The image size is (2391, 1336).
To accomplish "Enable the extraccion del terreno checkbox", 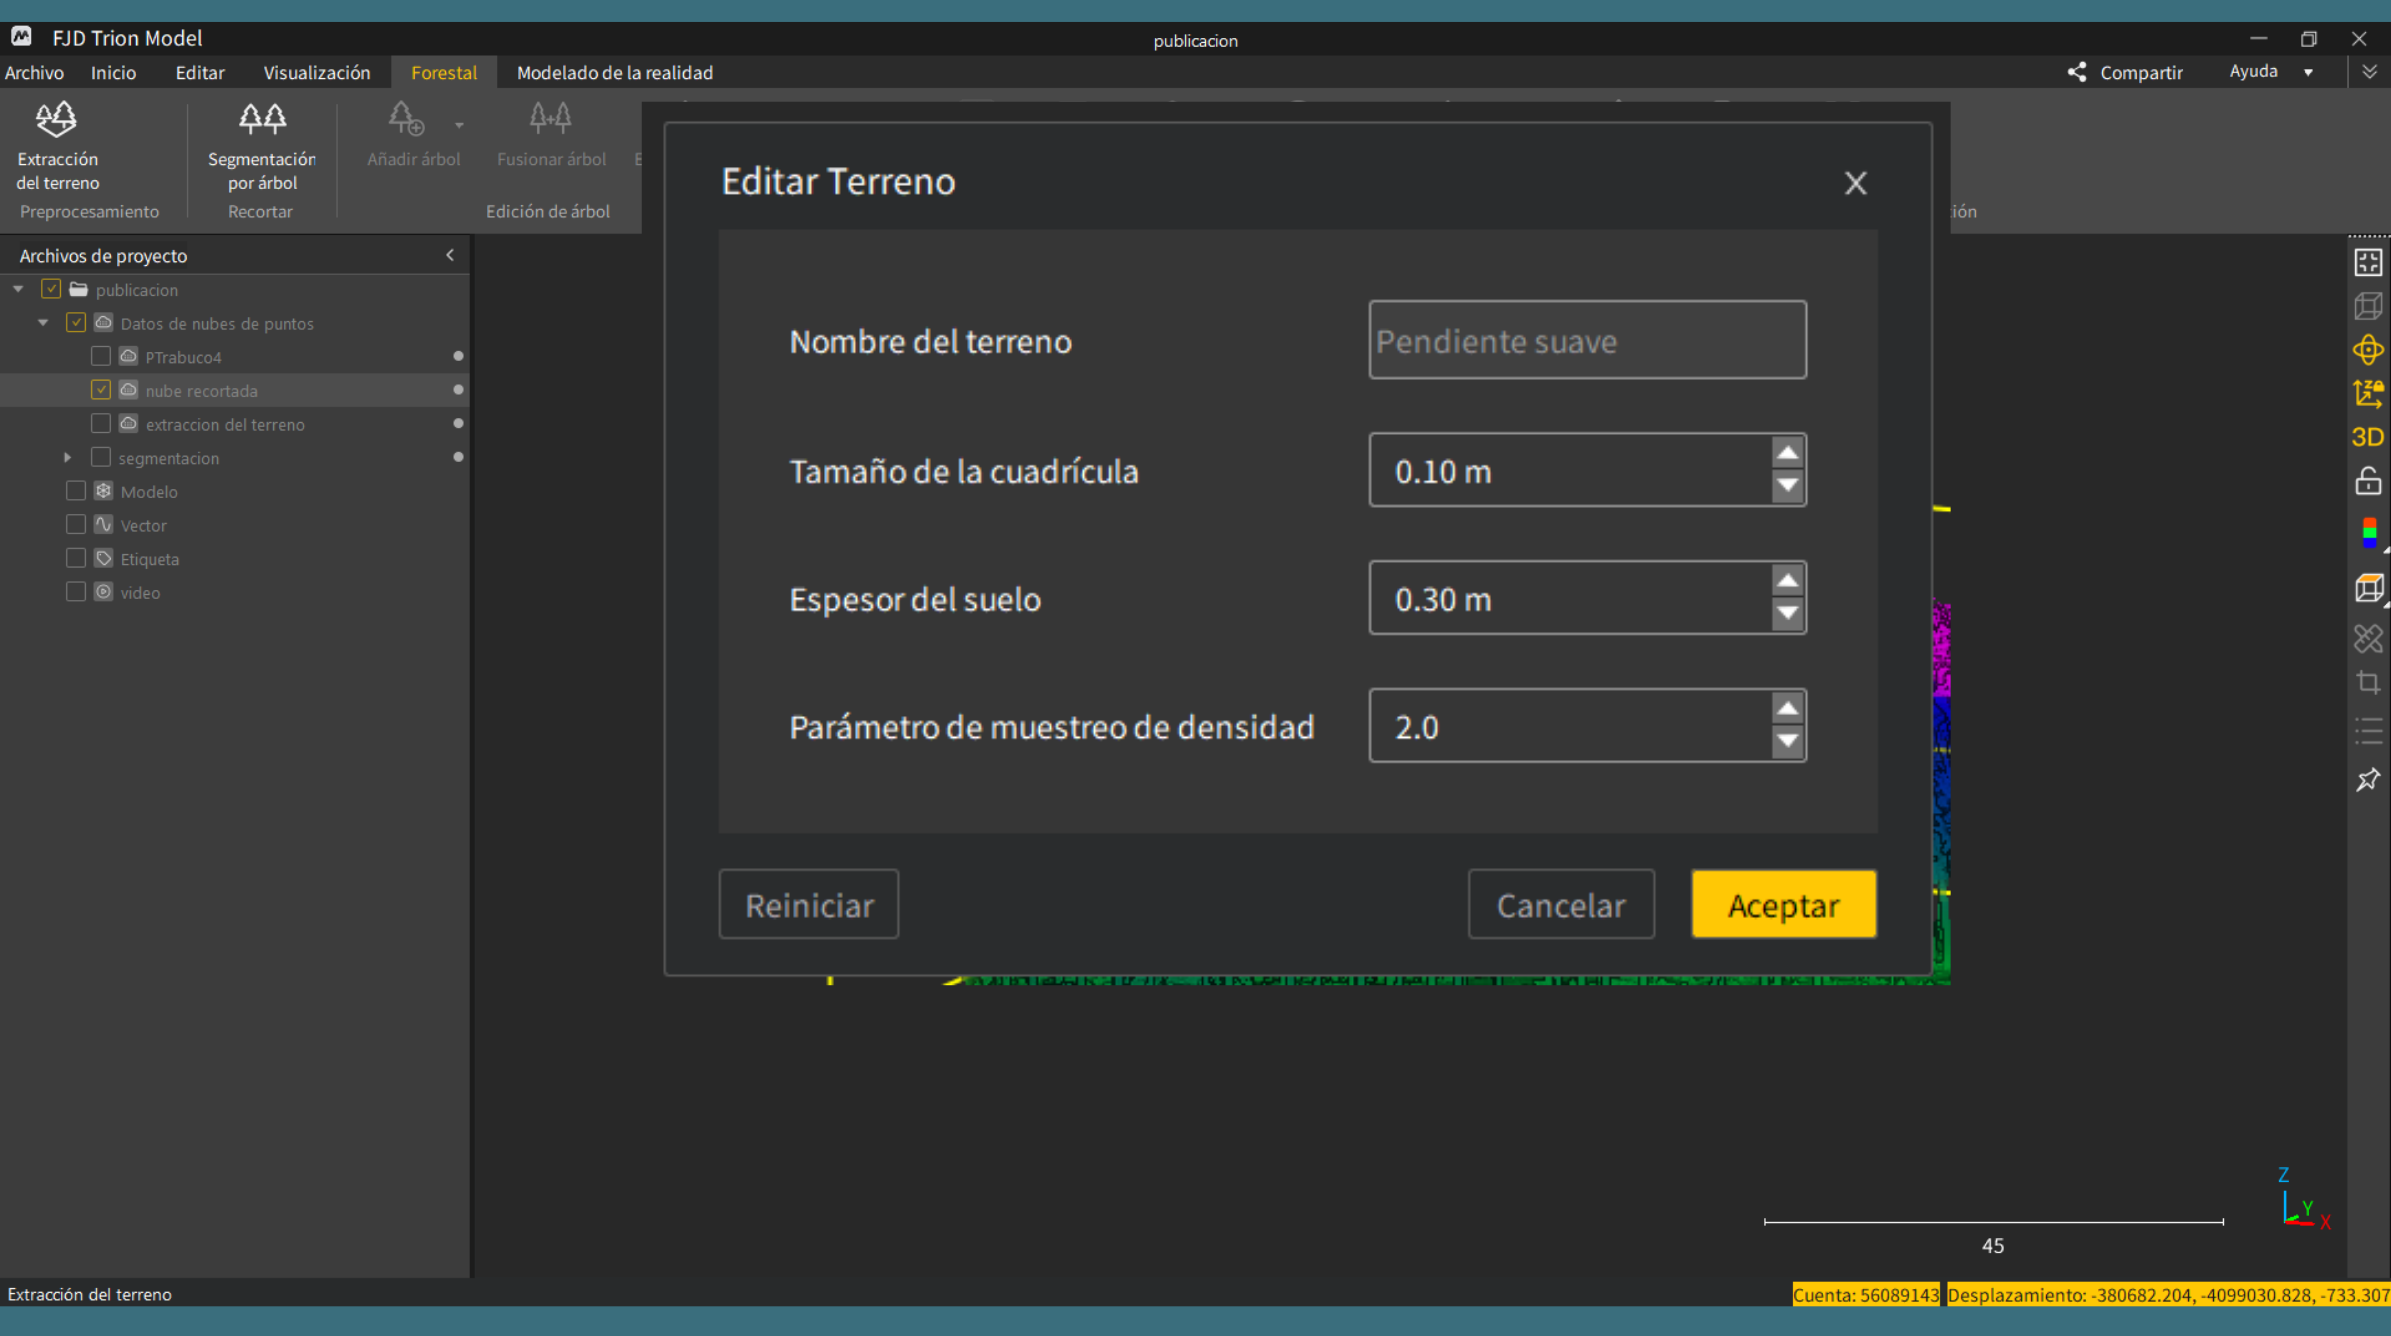I will click(101, 424).
